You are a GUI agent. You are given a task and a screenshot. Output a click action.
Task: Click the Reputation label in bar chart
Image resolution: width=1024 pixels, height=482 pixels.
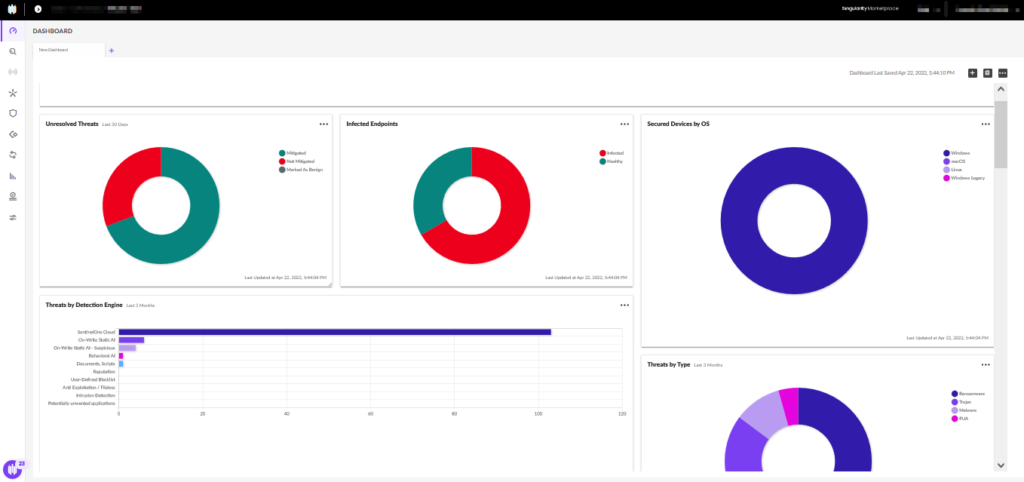pyautogui.click(x=104, y=372)
